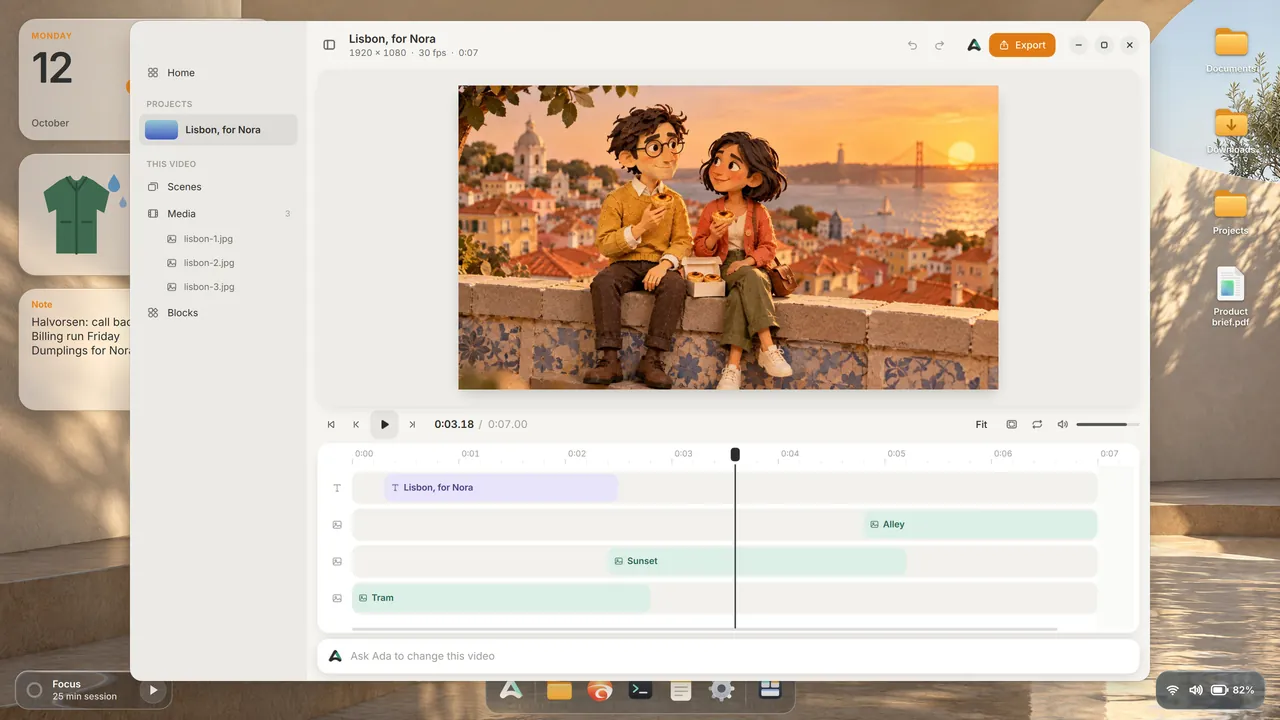The image size is (1280, 720).
Task: Click the Tram track image icon
Action: (x=337, y=598)
